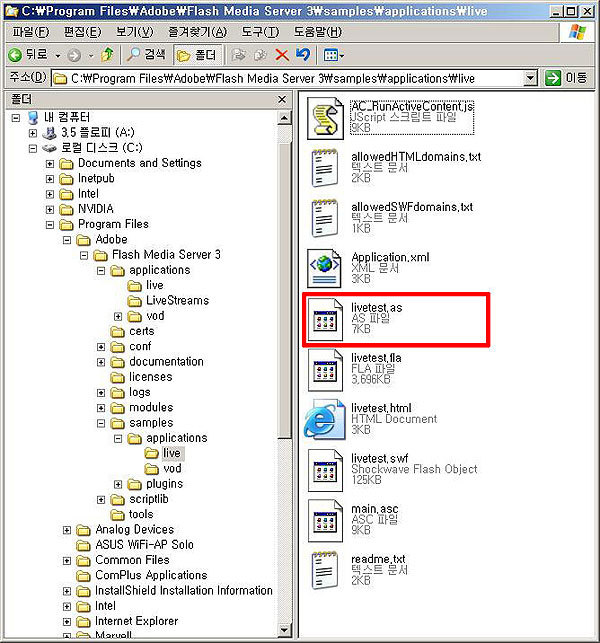Viewport: 600px width, 643px height.
Task: Select the licenses folder in tree
Action: 141,377
